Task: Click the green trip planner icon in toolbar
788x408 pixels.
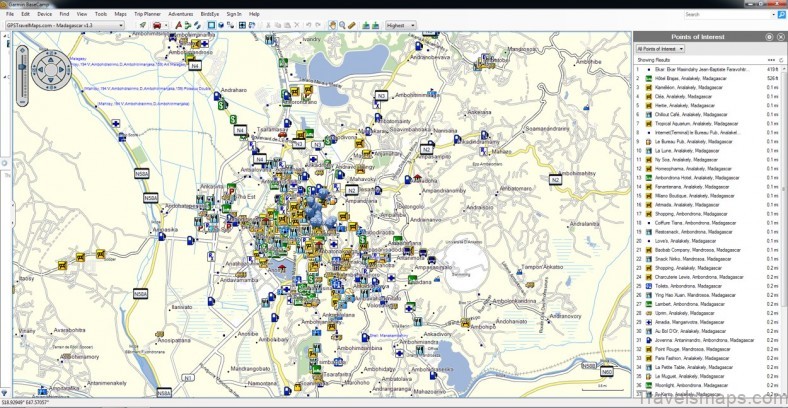Action: tap(143, 25)
